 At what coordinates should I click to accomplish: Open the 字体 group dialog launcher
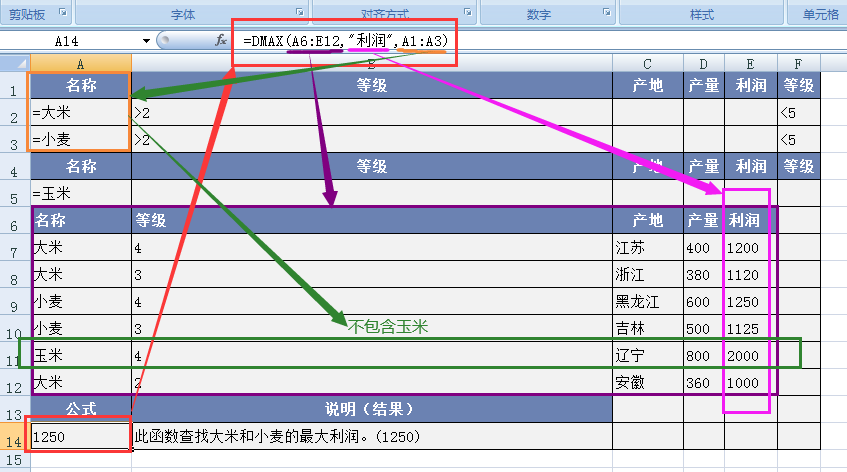coord(300,12)
